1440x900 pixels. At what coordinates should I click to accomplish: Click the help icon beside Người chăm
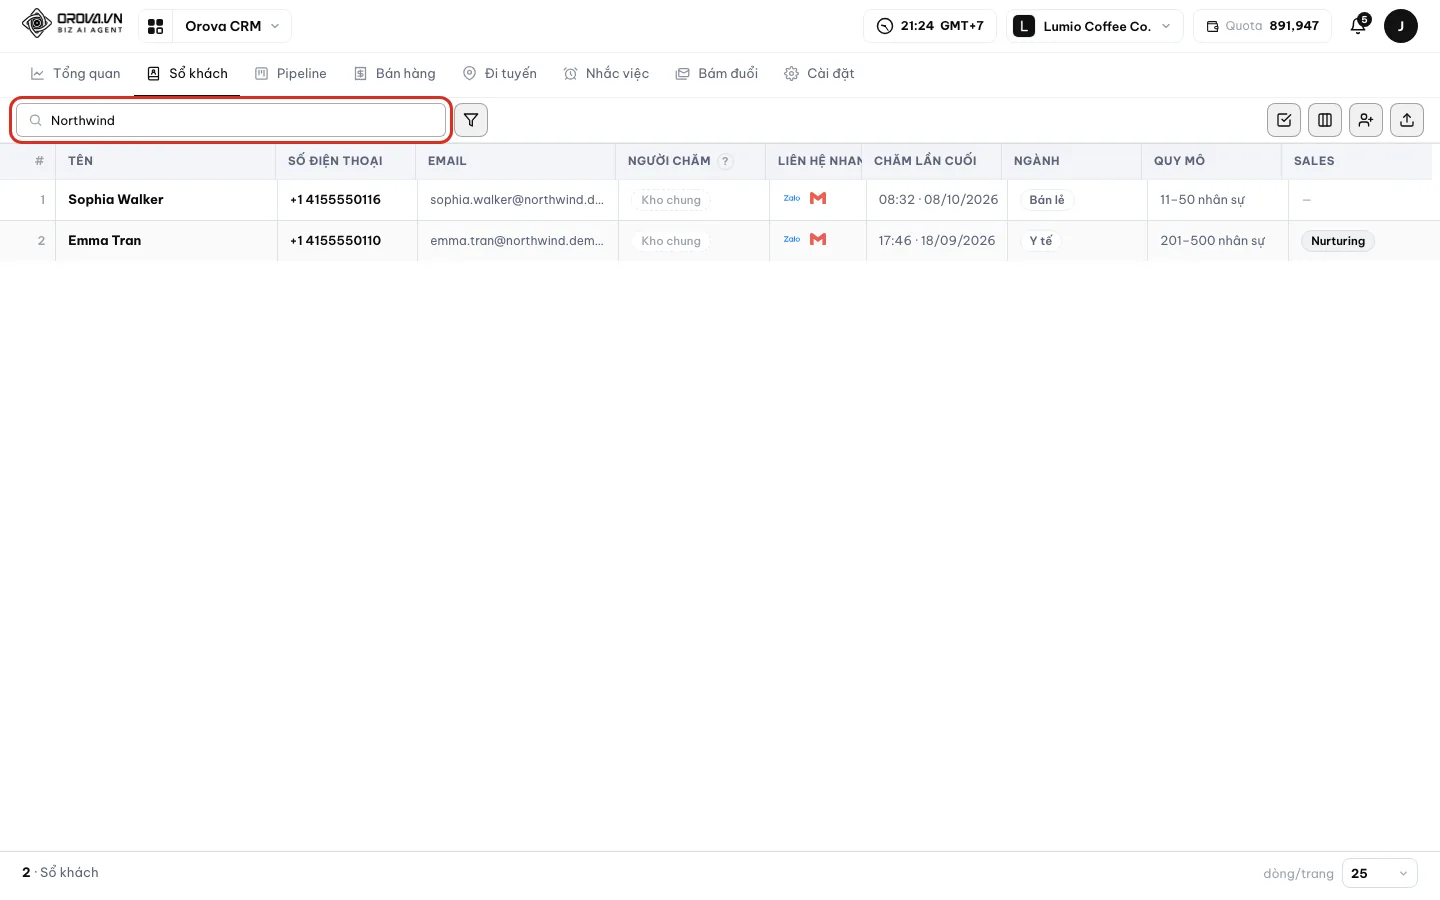click(x=726, y=161)
